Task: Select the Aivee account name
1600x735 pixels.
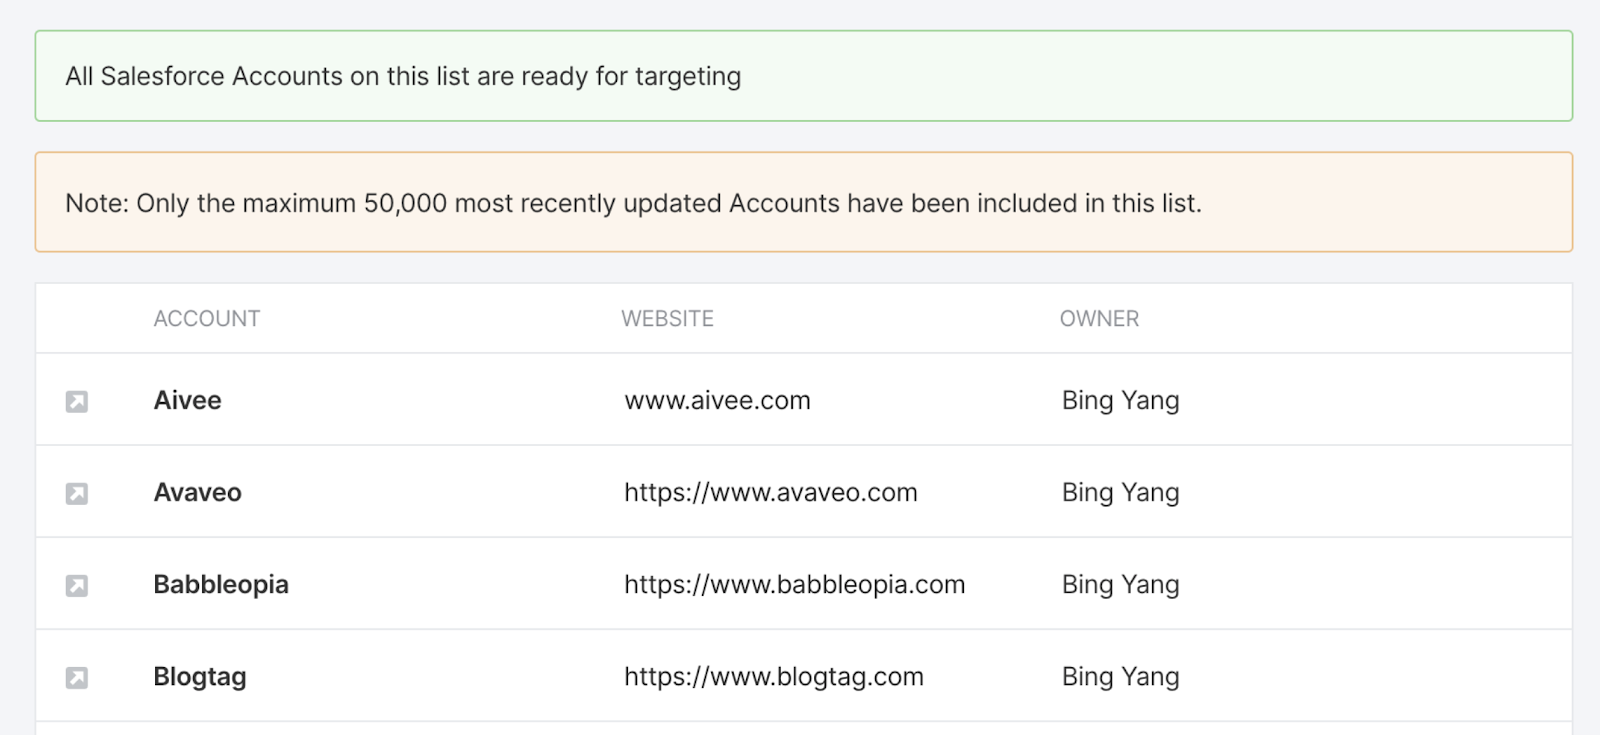Action: 188,400
